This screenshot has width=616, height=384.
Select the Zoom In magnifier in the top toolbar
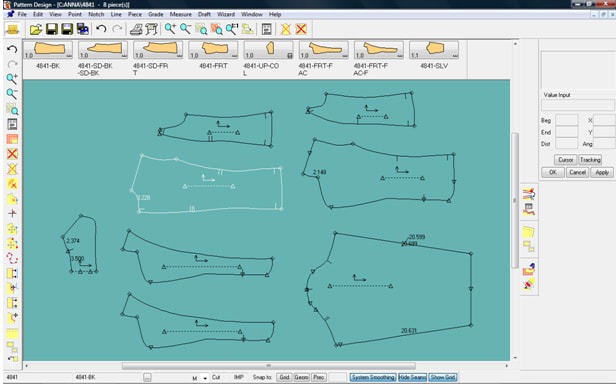[x=170, y=29]
